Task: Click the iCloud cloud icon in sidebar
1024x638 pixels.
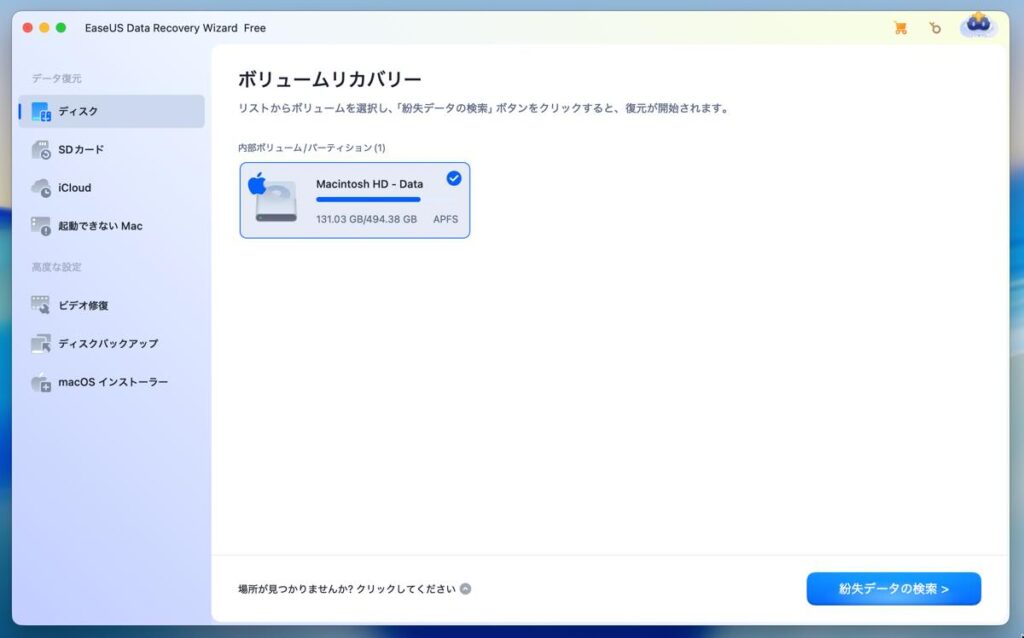Action: (x=41, y=188)
